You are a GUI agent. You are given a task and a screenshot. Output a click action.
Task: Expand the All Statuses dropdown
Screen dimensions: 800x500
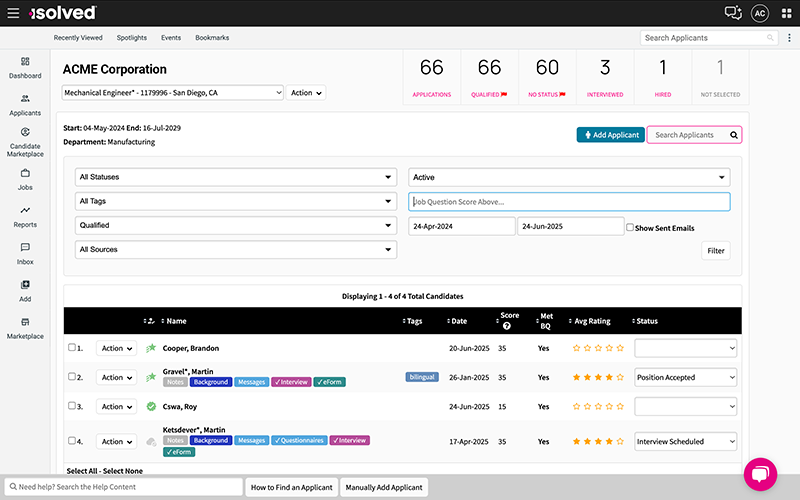[236, 177]
